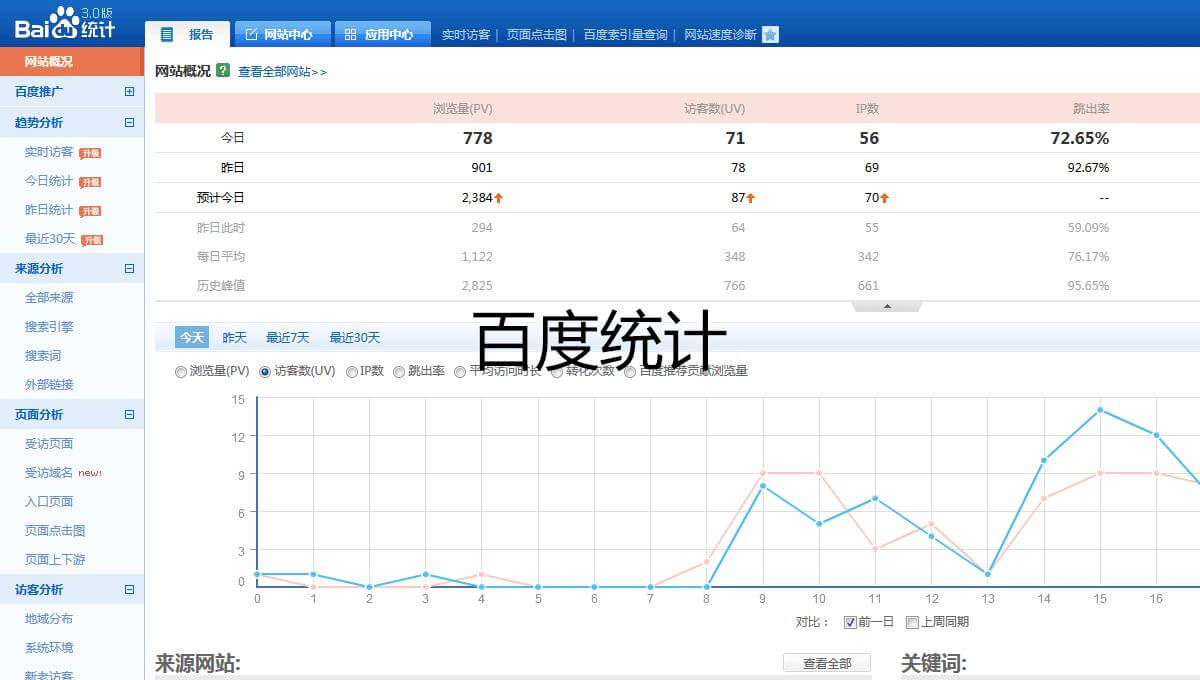Click the predicted PV value 2,384

477,198
